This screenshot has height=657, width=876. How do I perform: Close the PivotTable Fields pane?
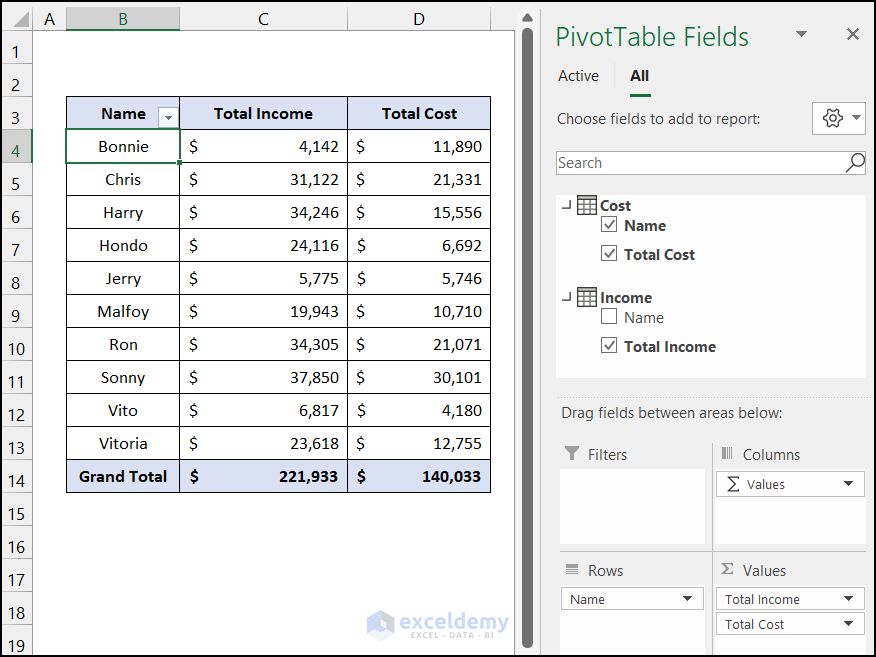click(x=853, y=36)
